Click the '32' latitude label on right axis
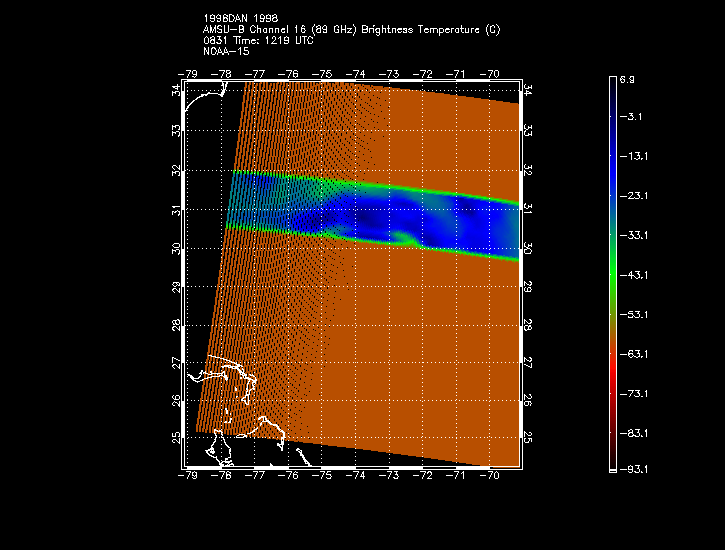Viewport: 725px width, 550px height. click(528, 171)
